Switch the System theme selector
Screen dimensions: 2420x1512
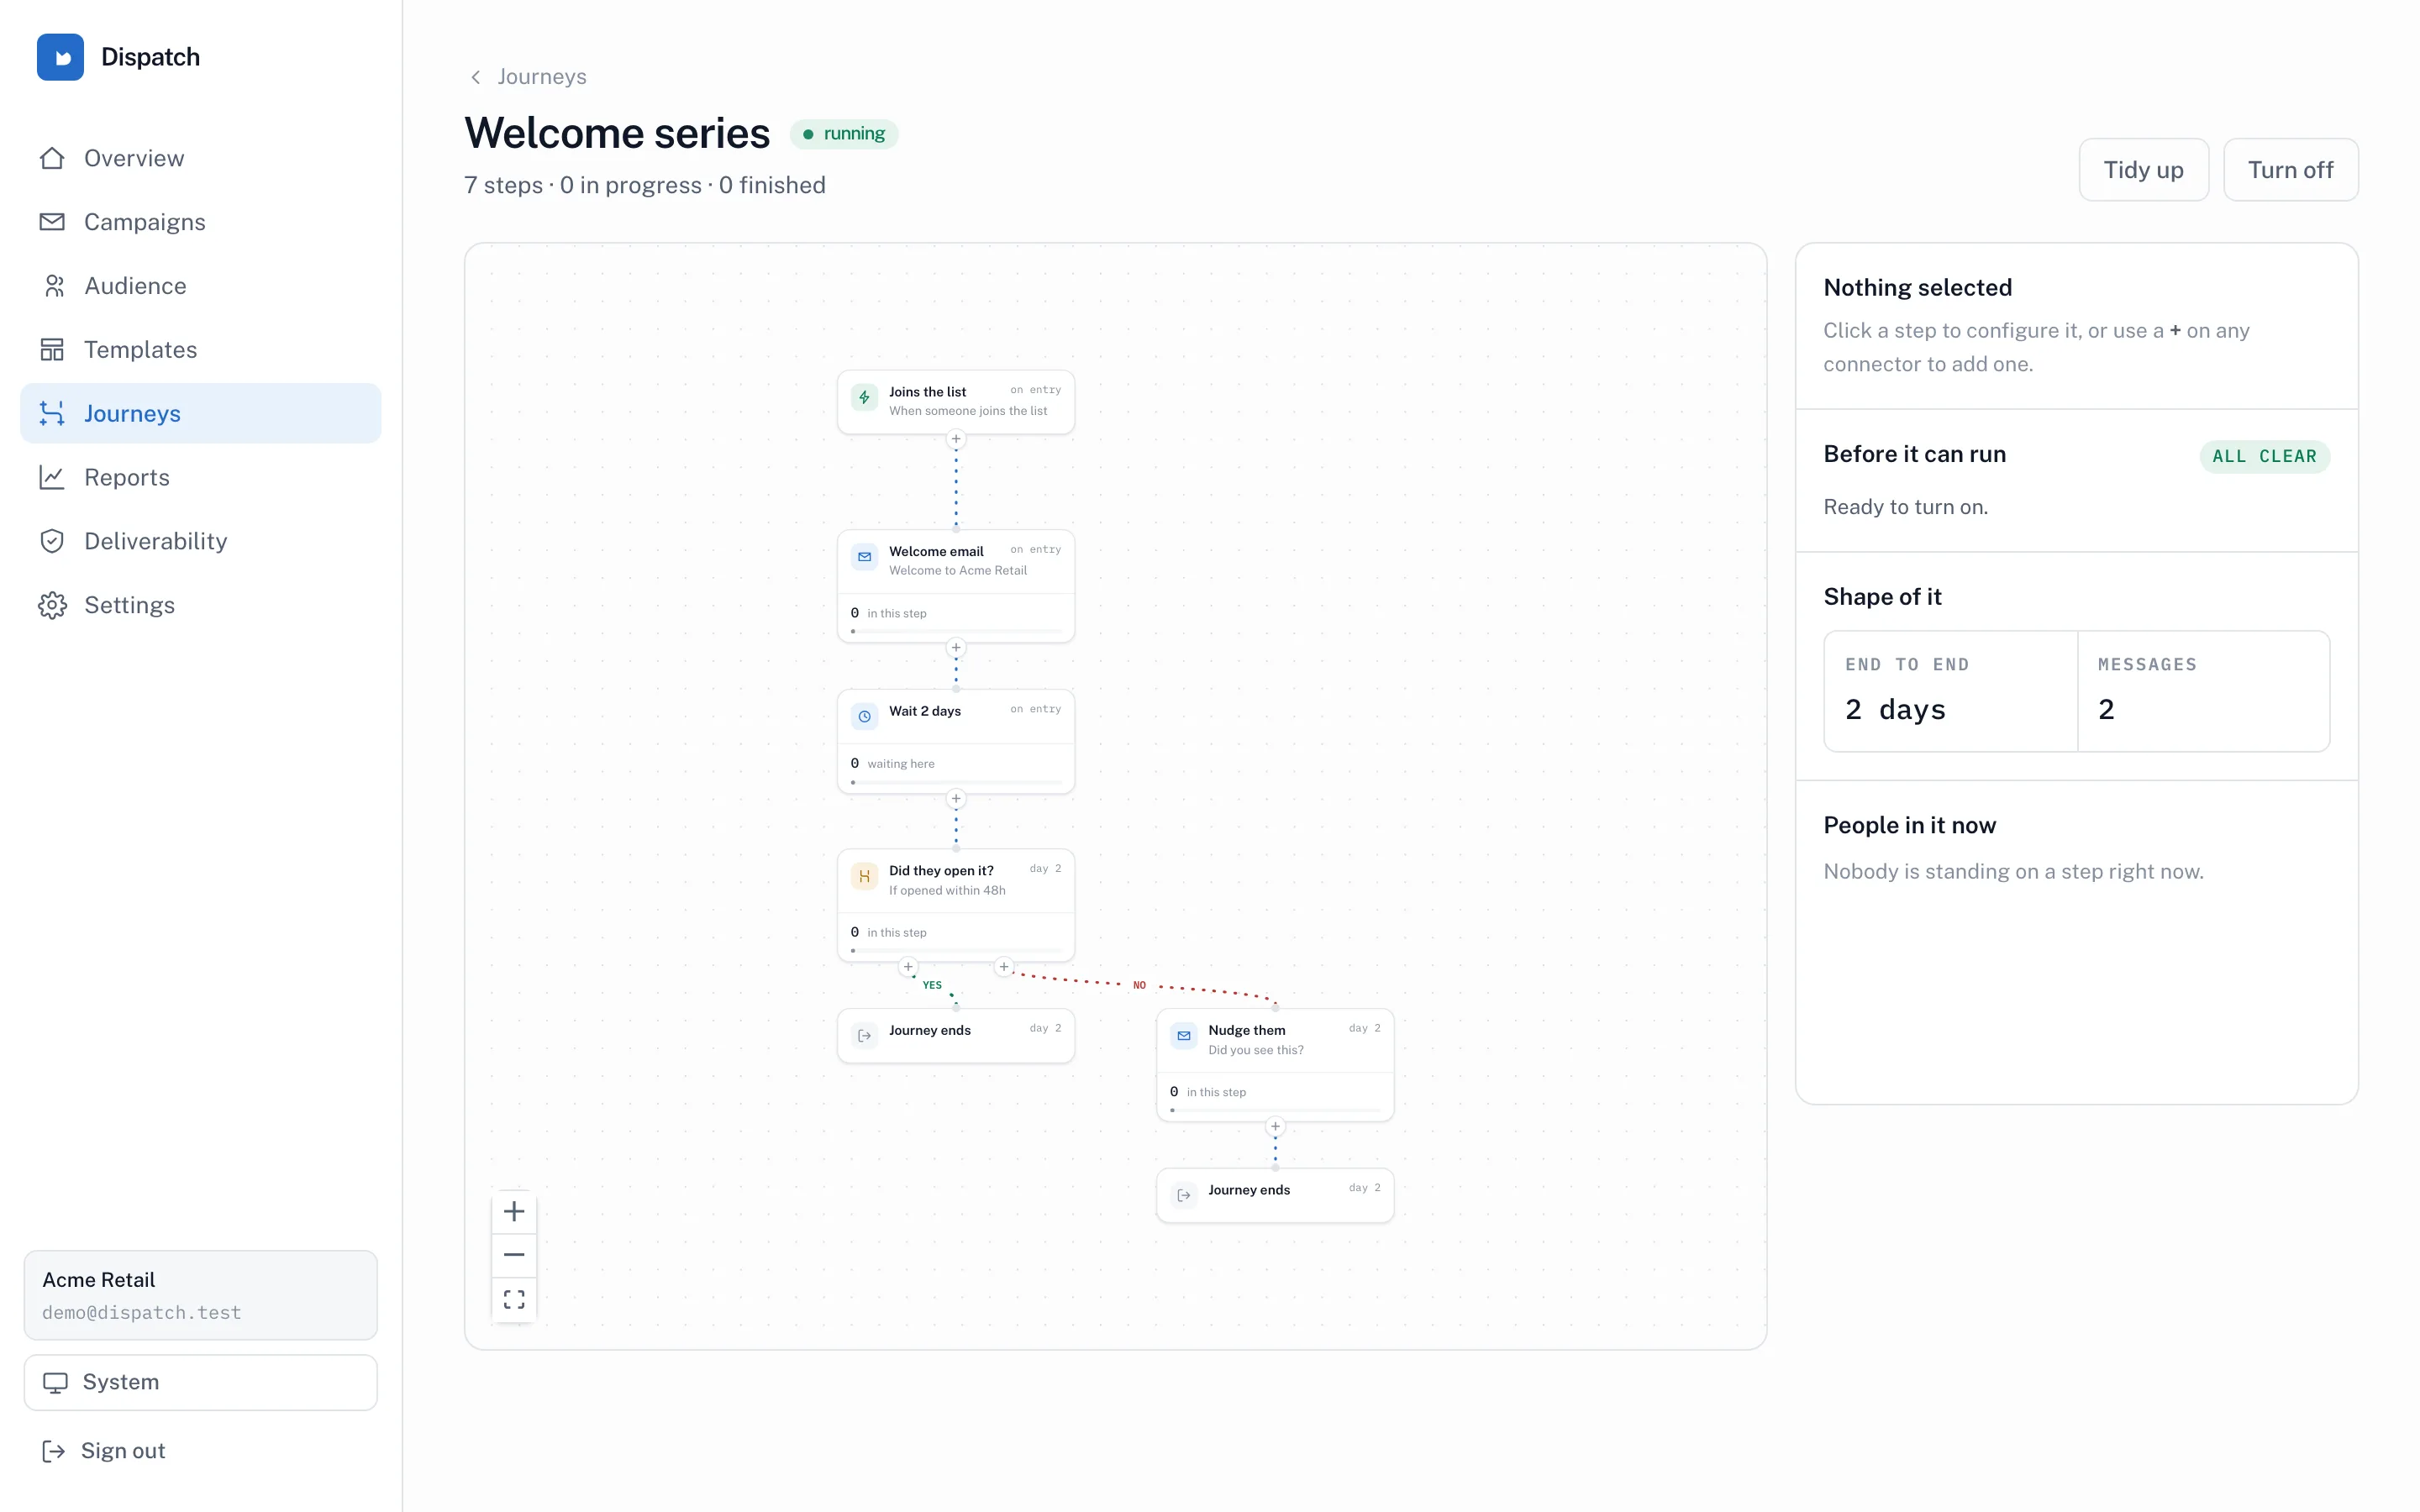click(201, 1382)
